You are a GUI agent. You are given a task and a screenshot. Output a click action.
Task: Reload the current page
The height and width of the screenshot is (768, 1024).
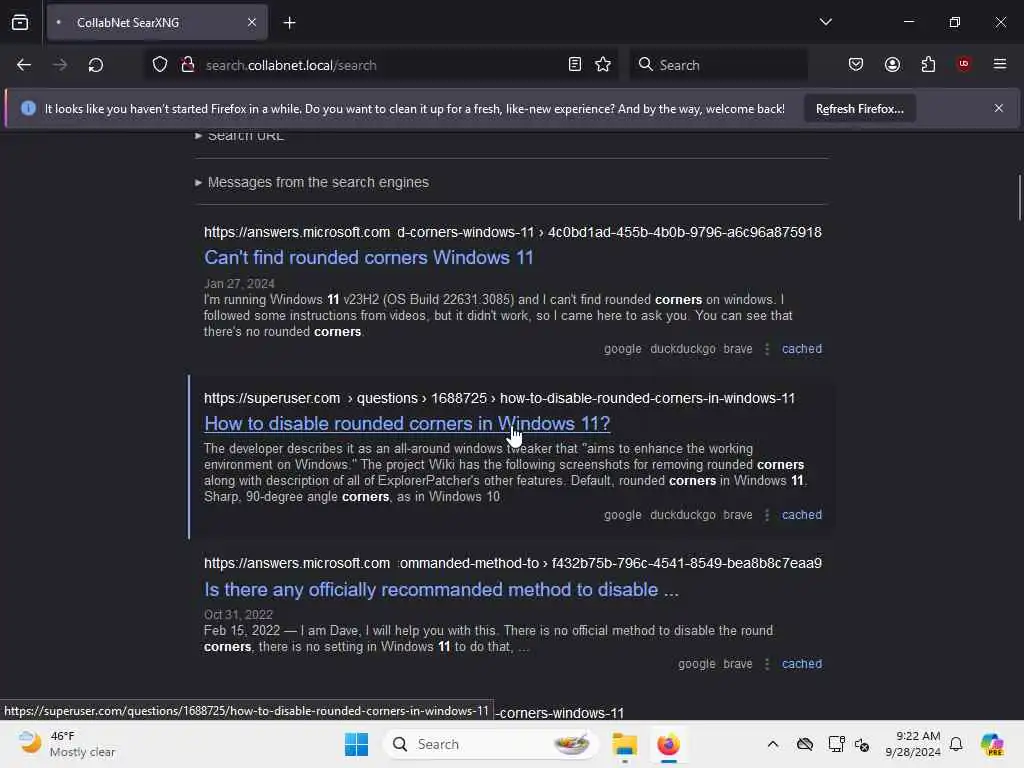95,65
